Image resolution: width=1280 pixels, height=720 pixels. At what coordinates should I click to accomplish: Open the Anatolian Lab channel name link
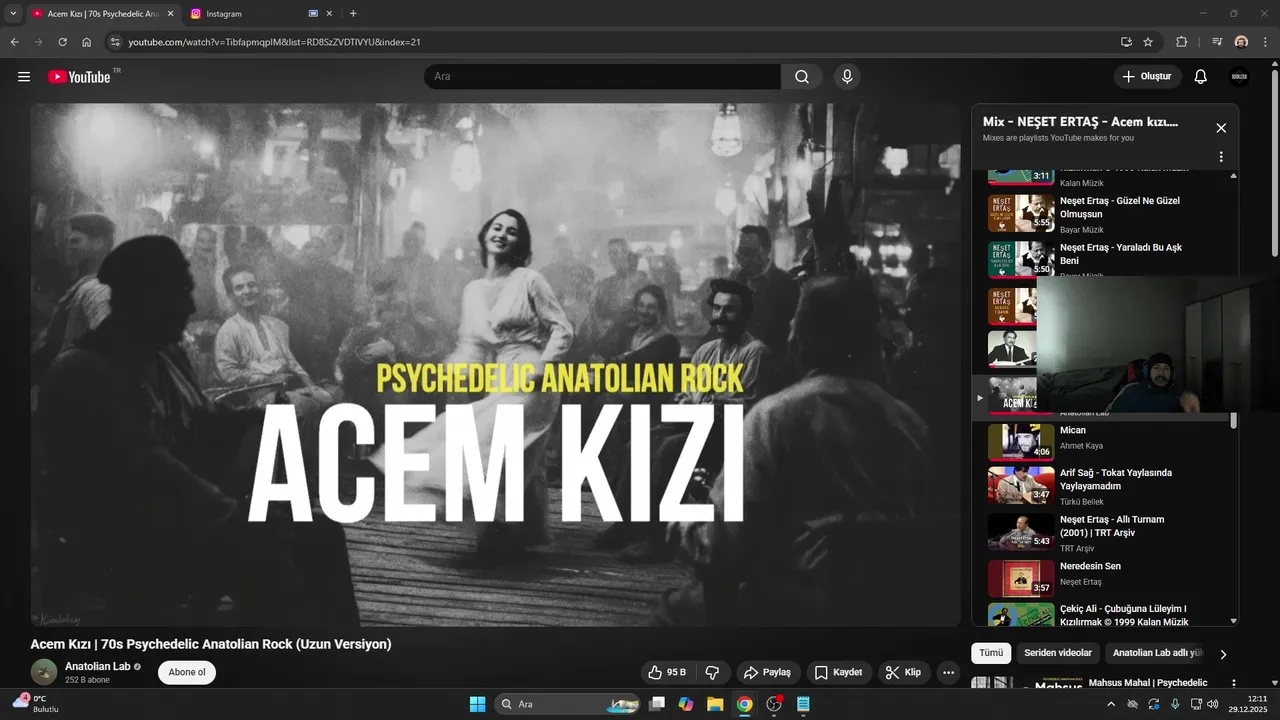pos(98,666)
